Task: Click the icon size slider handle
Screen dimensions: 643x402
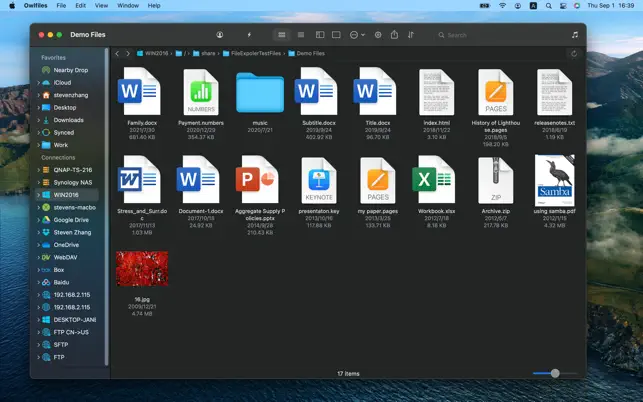Action: (x=555, y=373)
